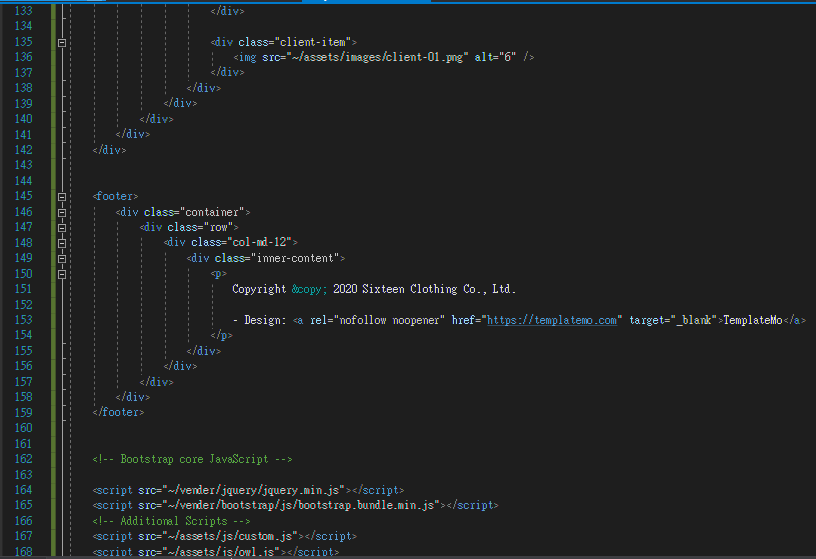This screenshot has height=559, width=816.
Task: Click the TemplateMo anchor text
Action: pos(753,320)
